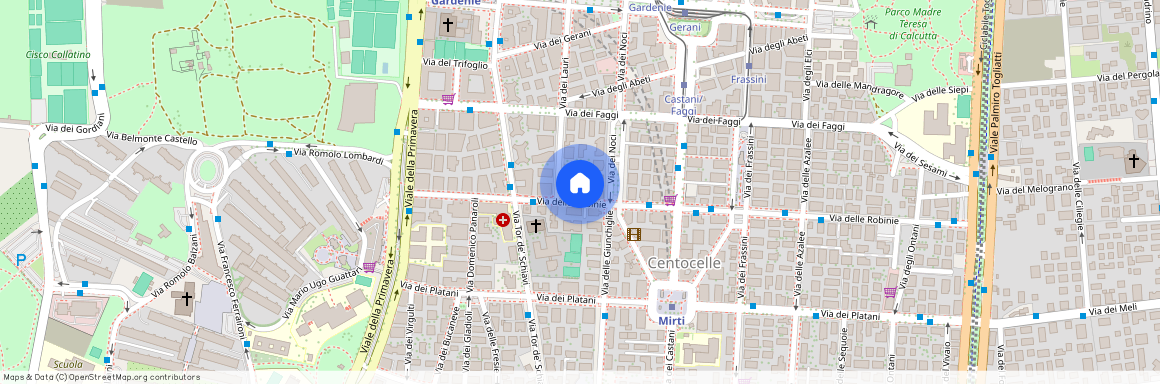Viewport: 1160px width, 384px height.
Task: Click the Castani/Faggi stop label
Action: point(683,105)
